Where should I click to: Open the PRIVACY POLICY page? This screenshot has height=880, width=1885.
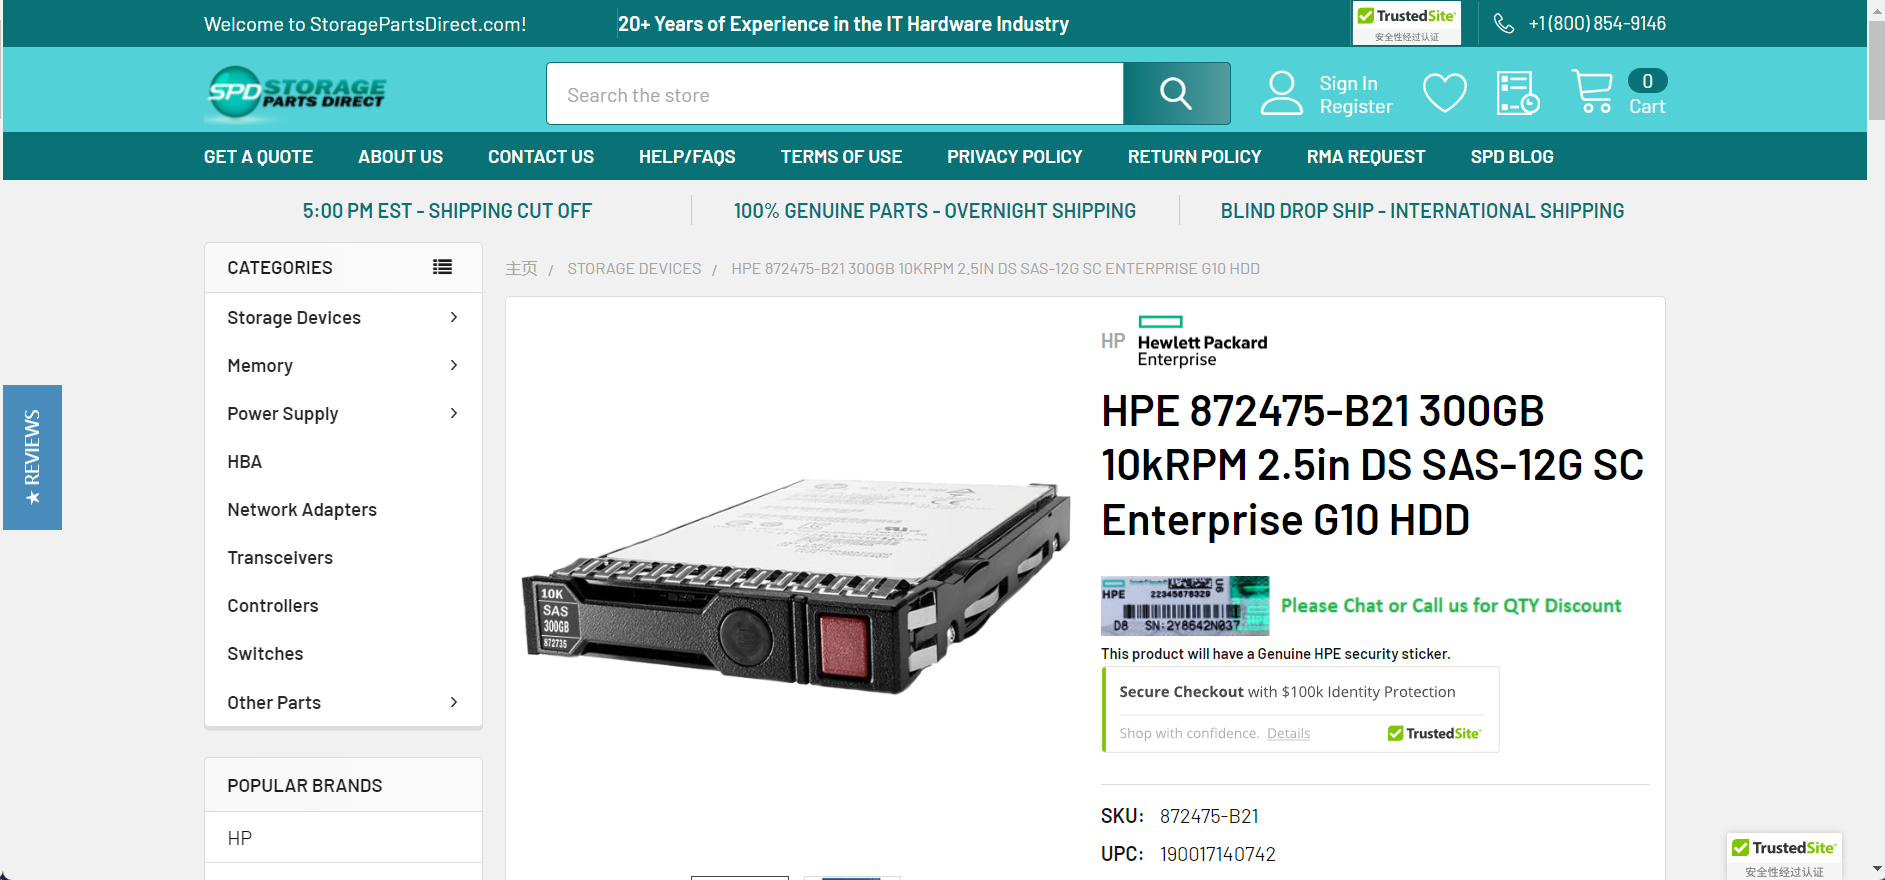[x=1015, y=157]
